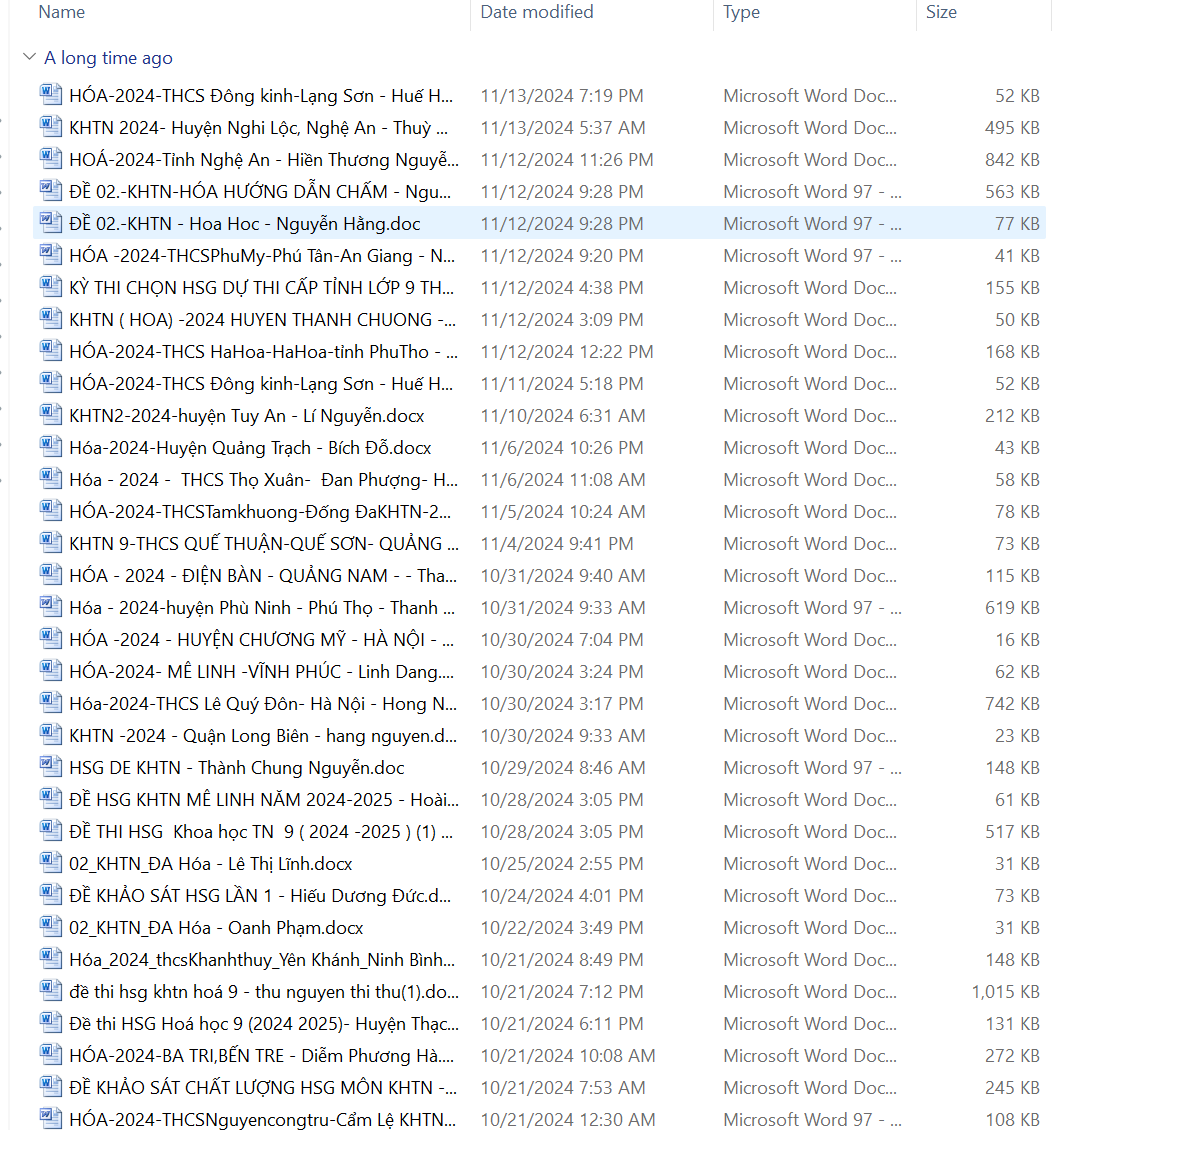The width and height of the screenshot is (1203, 1152).
Task: Click icon beside HÓA-2024- MÊ LINH -VĨNH PHÚC file
Action: coord(50,671)
